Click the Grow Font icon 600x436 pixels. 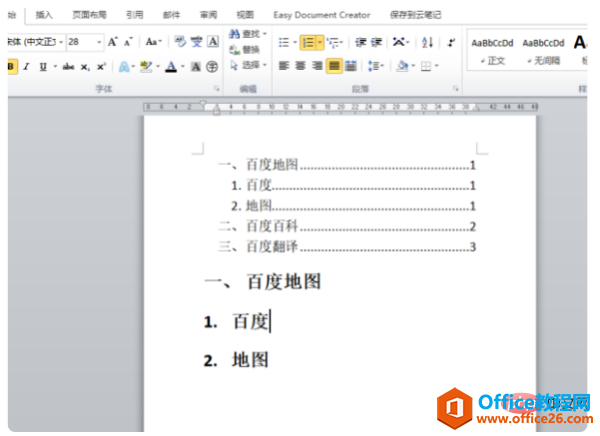point(112,42)
